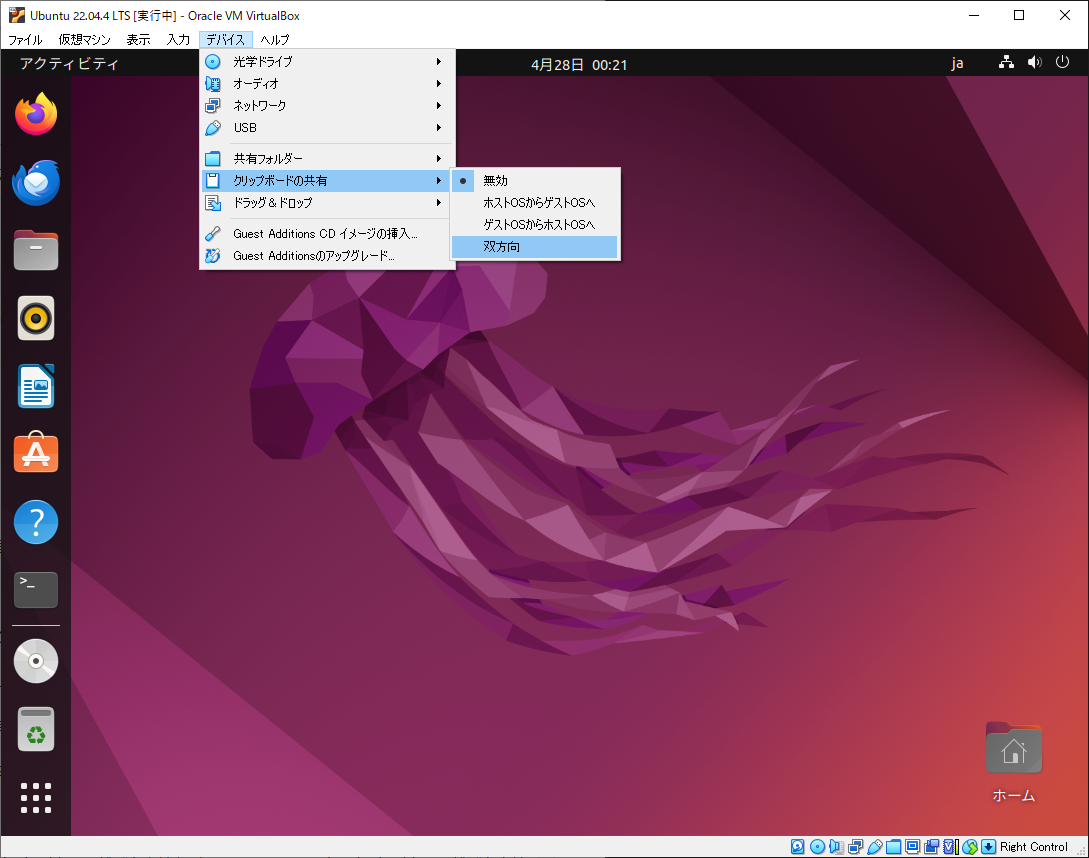Open Ubuntu Software store icon
Viewport: 1089px width, 858px height.
coord(36,453)
